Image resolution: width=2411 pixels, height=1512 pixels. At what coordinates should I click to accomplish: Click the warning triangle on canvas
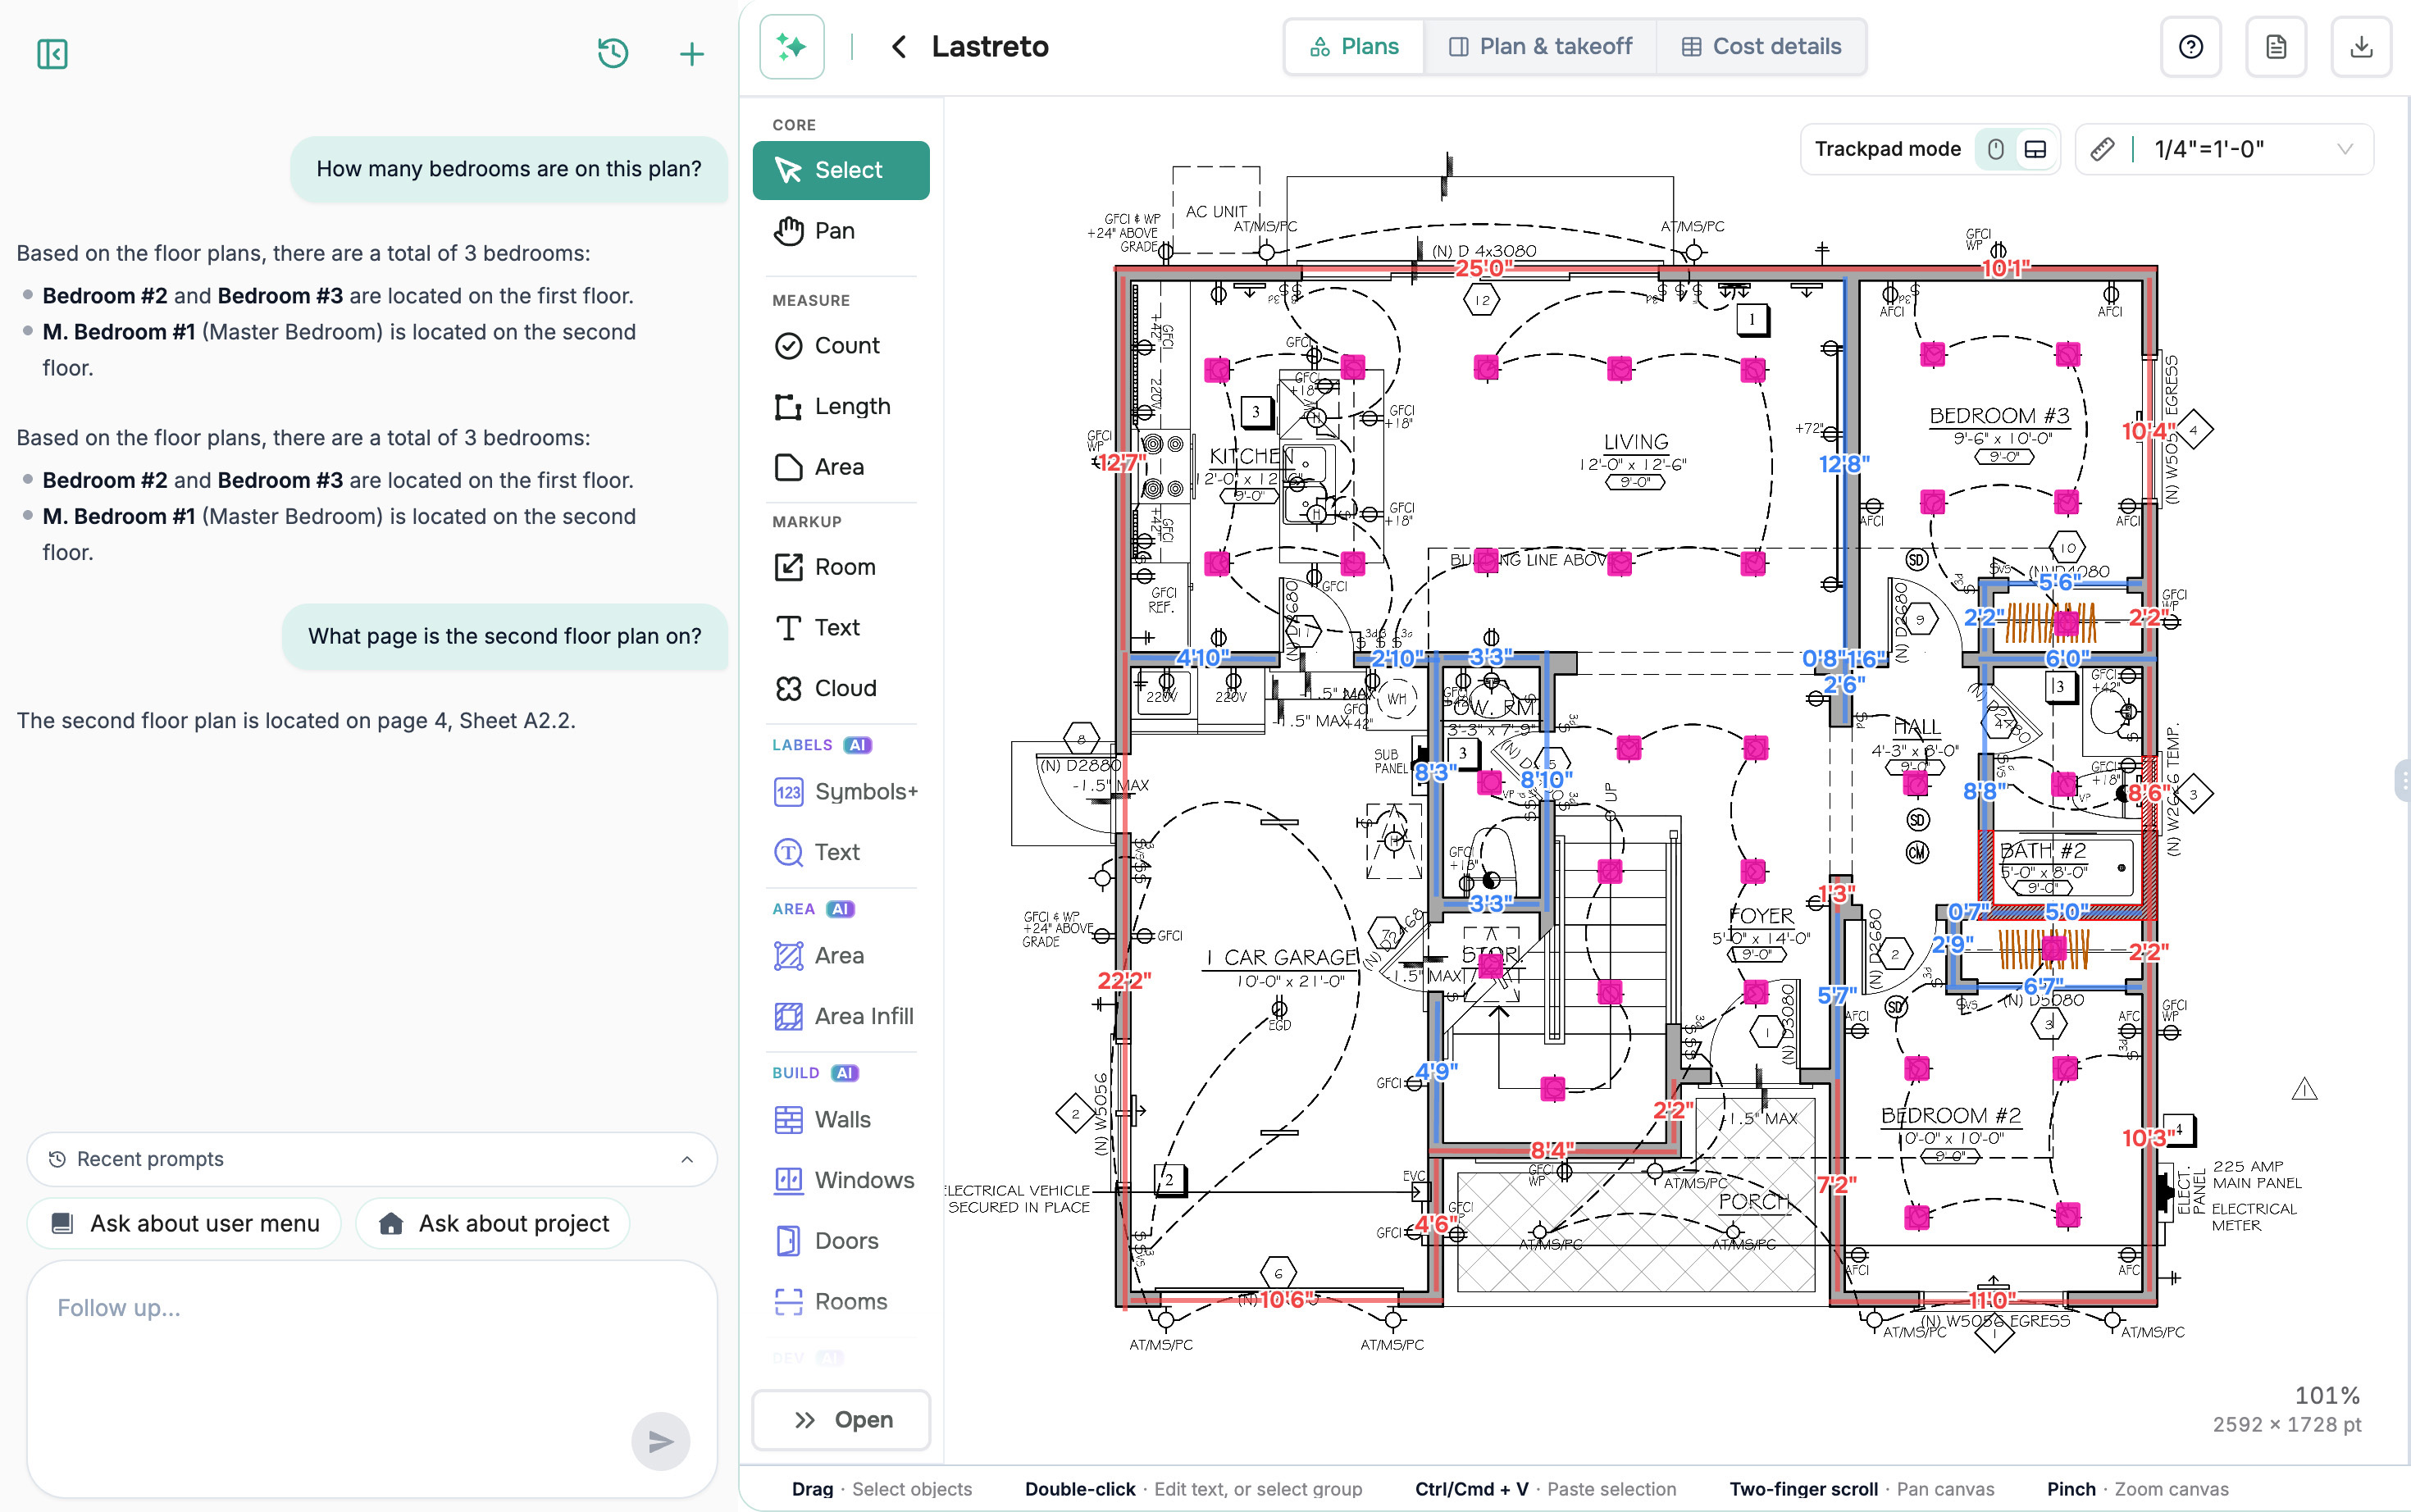[x=2304, y=1089]
